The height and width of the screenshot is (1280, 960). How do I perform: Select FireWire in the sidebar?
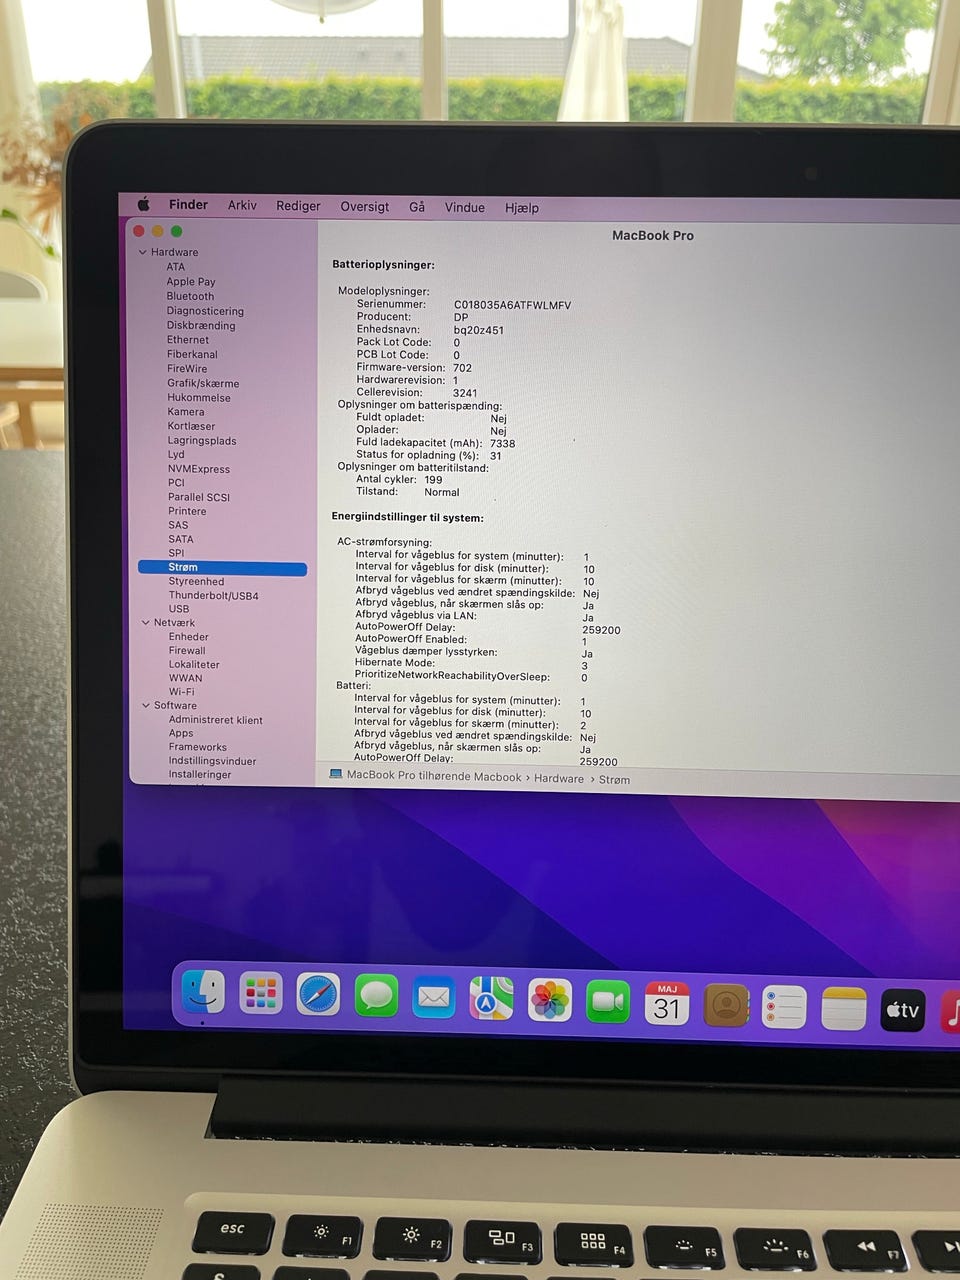(x=187, y=368)
